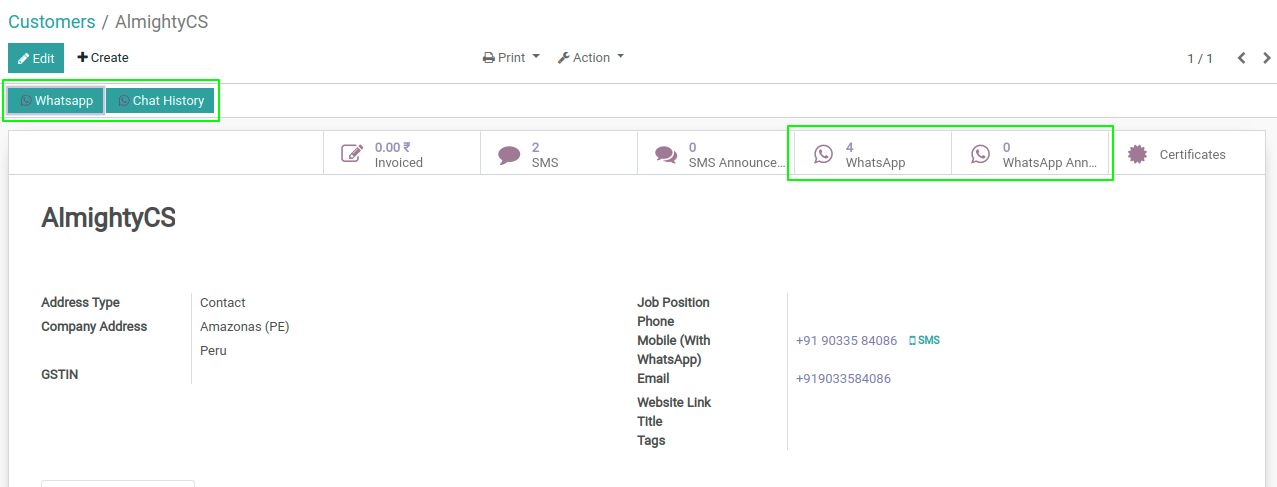This screenshot has width=1277, height=487.
Task: Expand the Action dropdown menu
Action: tap(590, 58)
